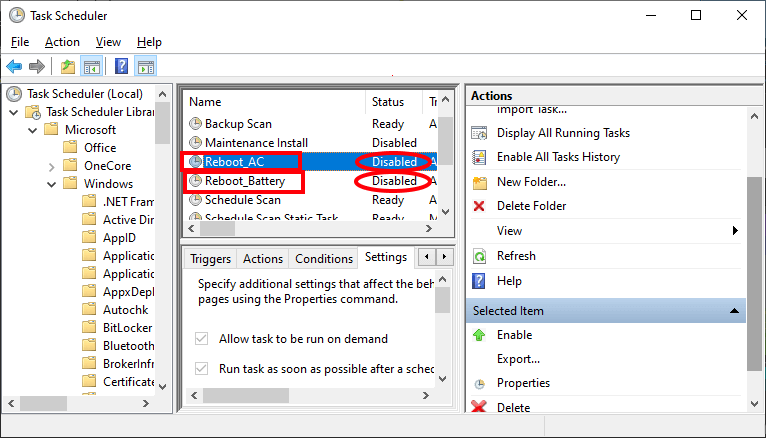
Task: Click the red X Delete icon under Selected Item
Action: [x=479, y=406]
